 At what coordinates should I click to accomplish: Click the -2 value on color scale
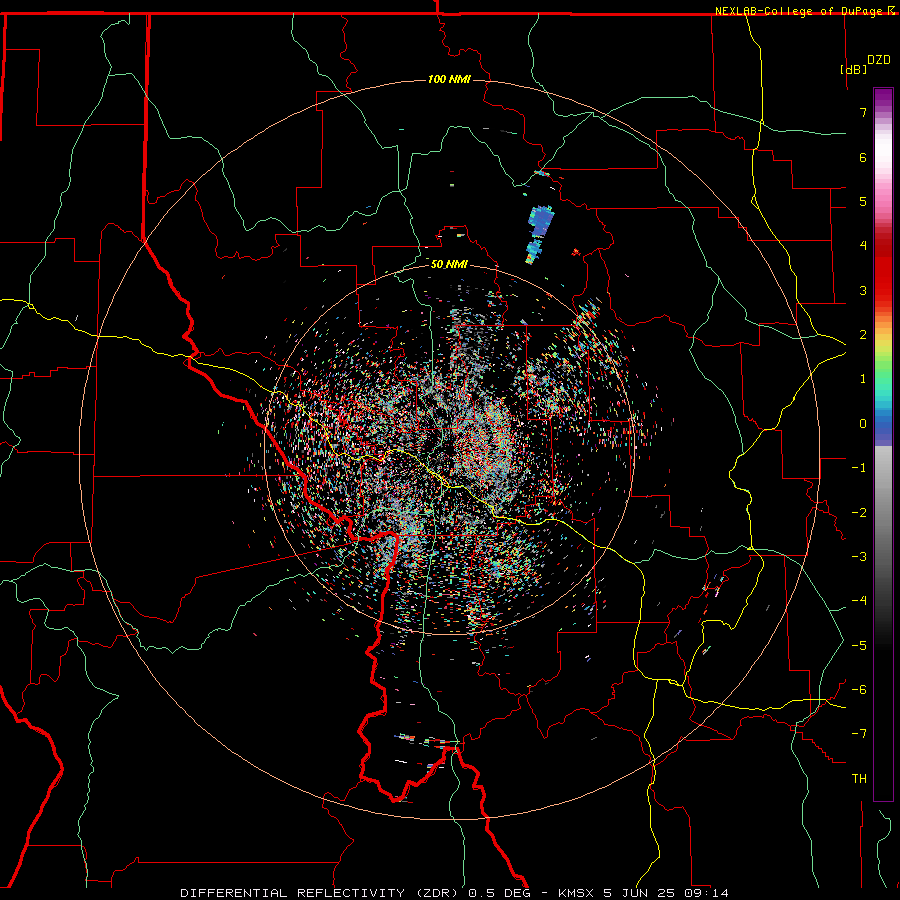tap(859, 513)
